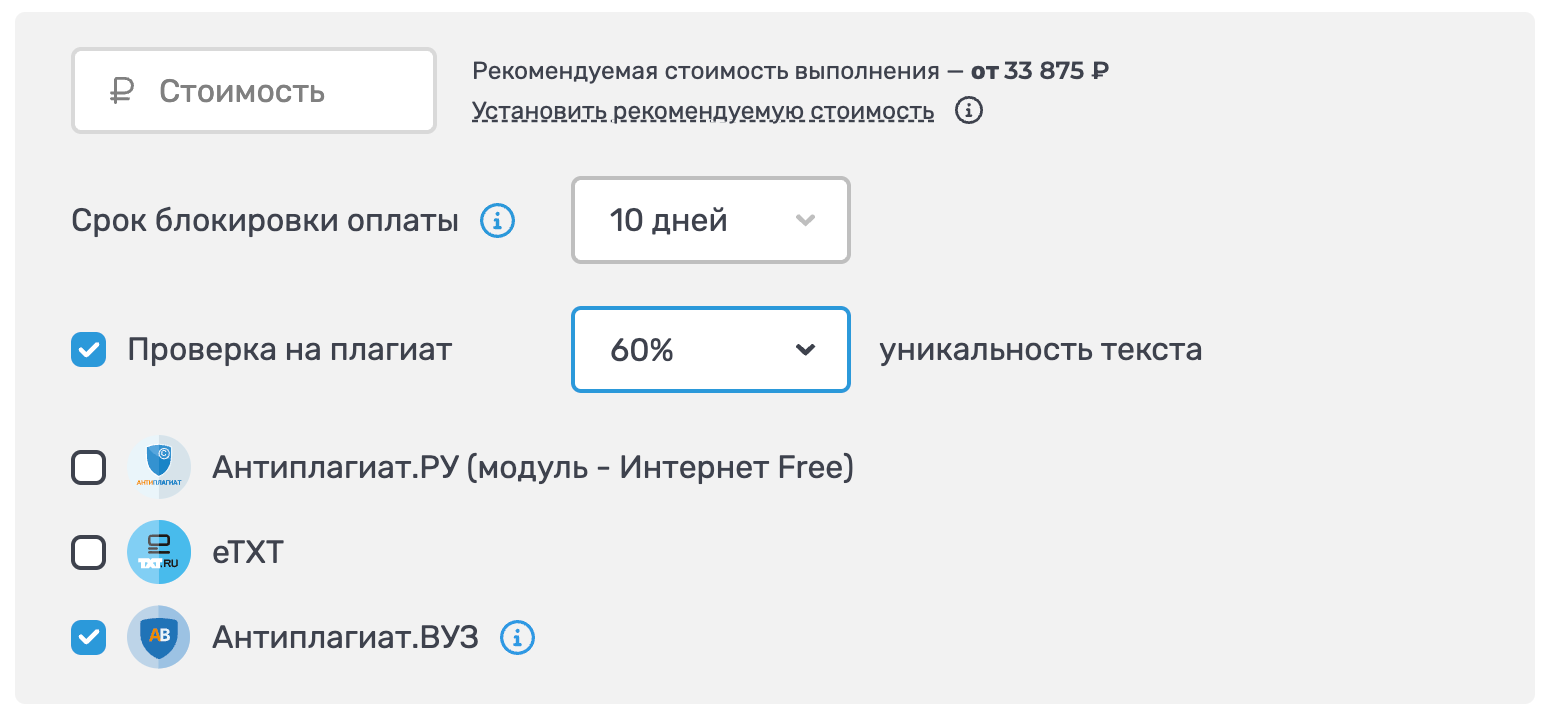Click the chevron arrow in 60% selector
Image resolution: width=1552 pixels, height=722 pixels.
click(x=805, y=350)
